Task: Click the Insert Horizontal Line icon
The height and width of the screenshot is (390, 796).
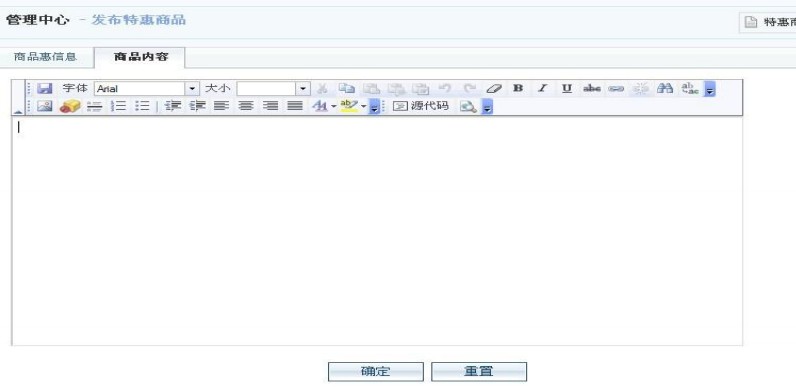Action: pyautogui.click(x=94, y=106)
